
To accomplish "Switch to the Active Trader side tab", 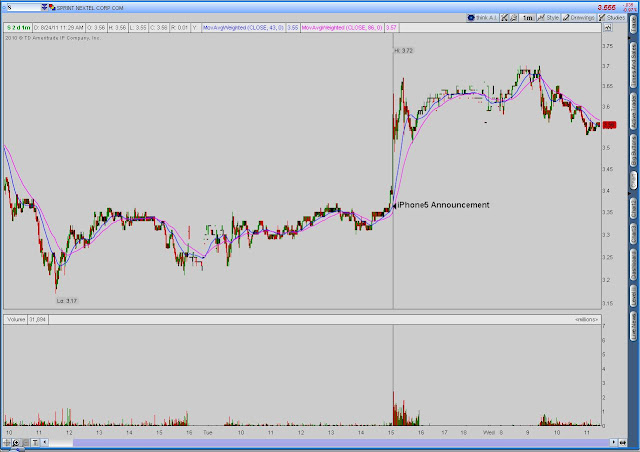I will 633,112.
